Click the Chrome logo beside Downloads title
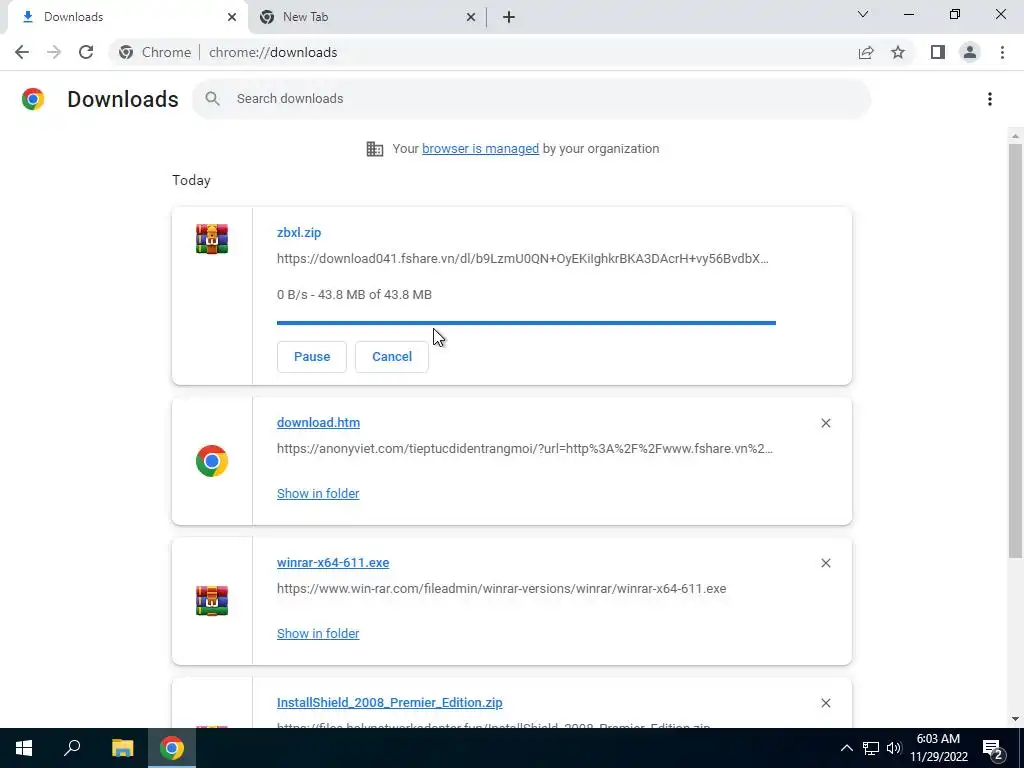This screenshot has height=768, width=1024. 33,99
